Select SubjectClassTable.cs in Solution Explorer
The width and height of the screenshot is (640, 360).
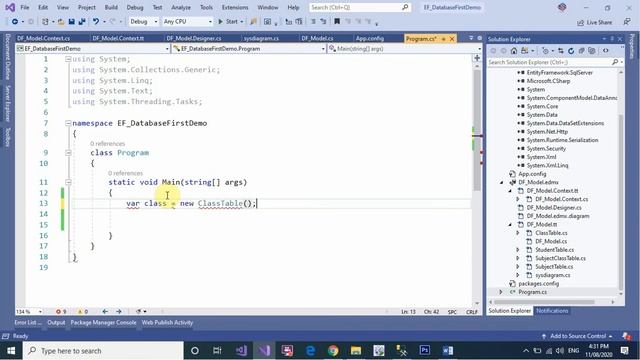[560, 258]
